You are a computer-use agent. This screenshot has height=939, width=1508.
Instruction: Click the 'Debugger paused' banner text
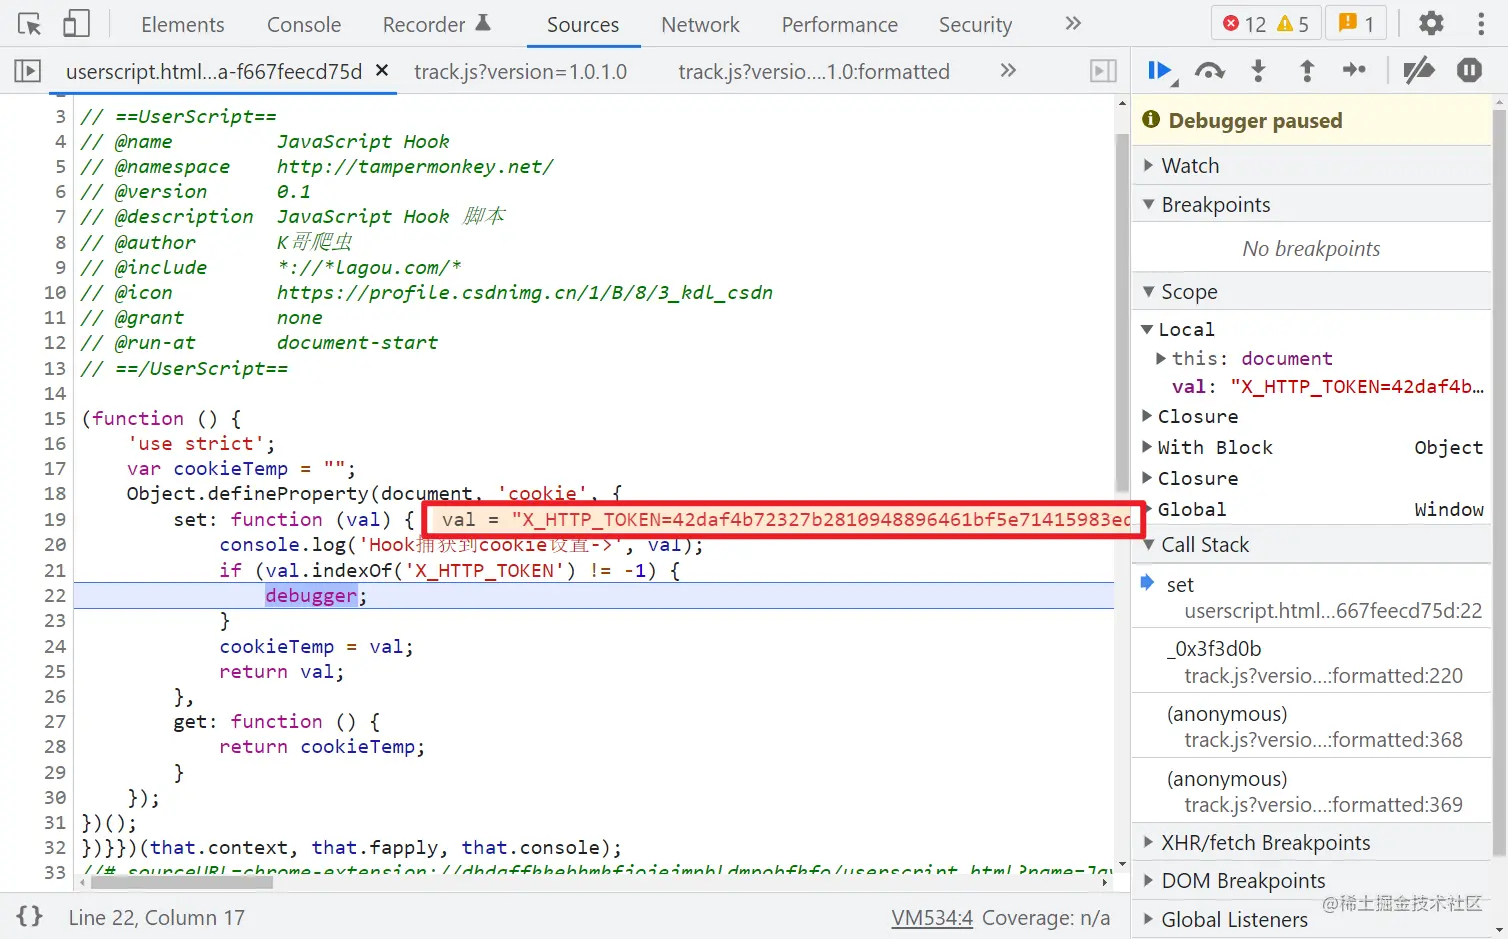pyautogui.click(x=1255, y=120)
